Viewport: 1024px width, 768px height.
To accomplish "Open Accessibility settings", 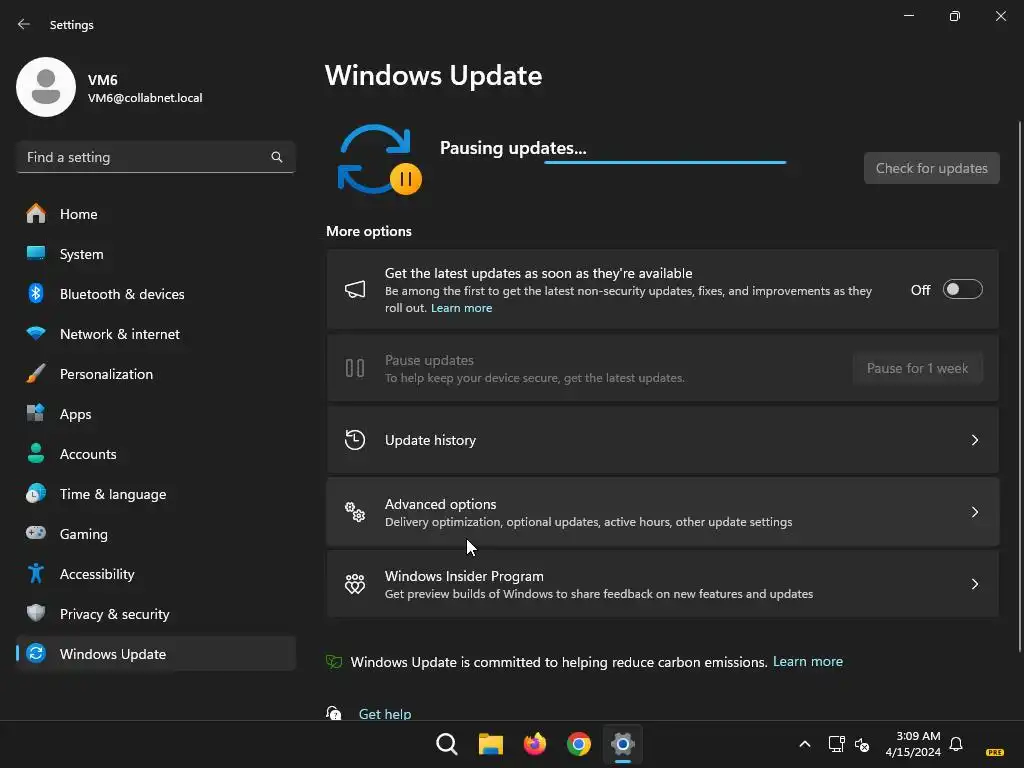I will 155,573.
